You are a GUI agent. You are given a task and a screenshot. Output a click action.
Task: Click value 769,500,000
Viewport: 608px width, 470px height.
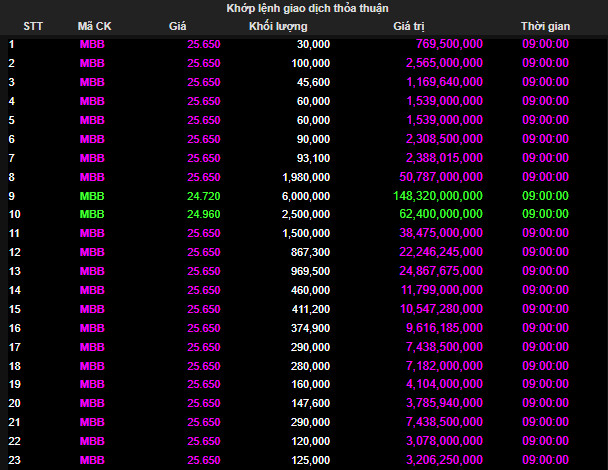click(x=449, y=44)
